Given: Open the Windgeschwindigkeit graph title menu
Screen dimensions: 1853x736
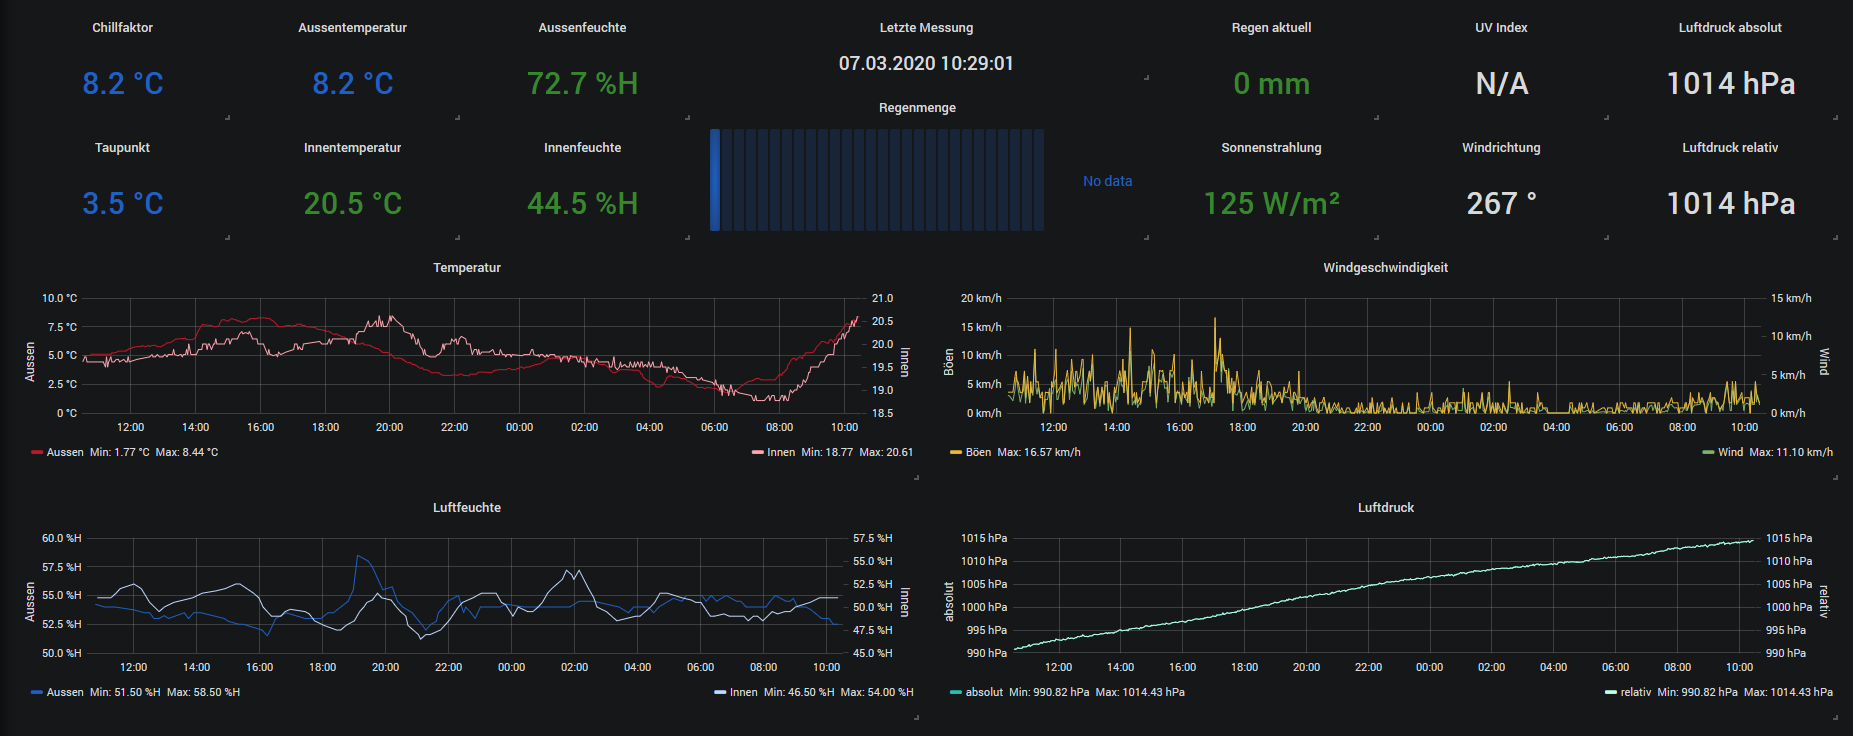Looking at the screenshot, I should coord(1385,268).
